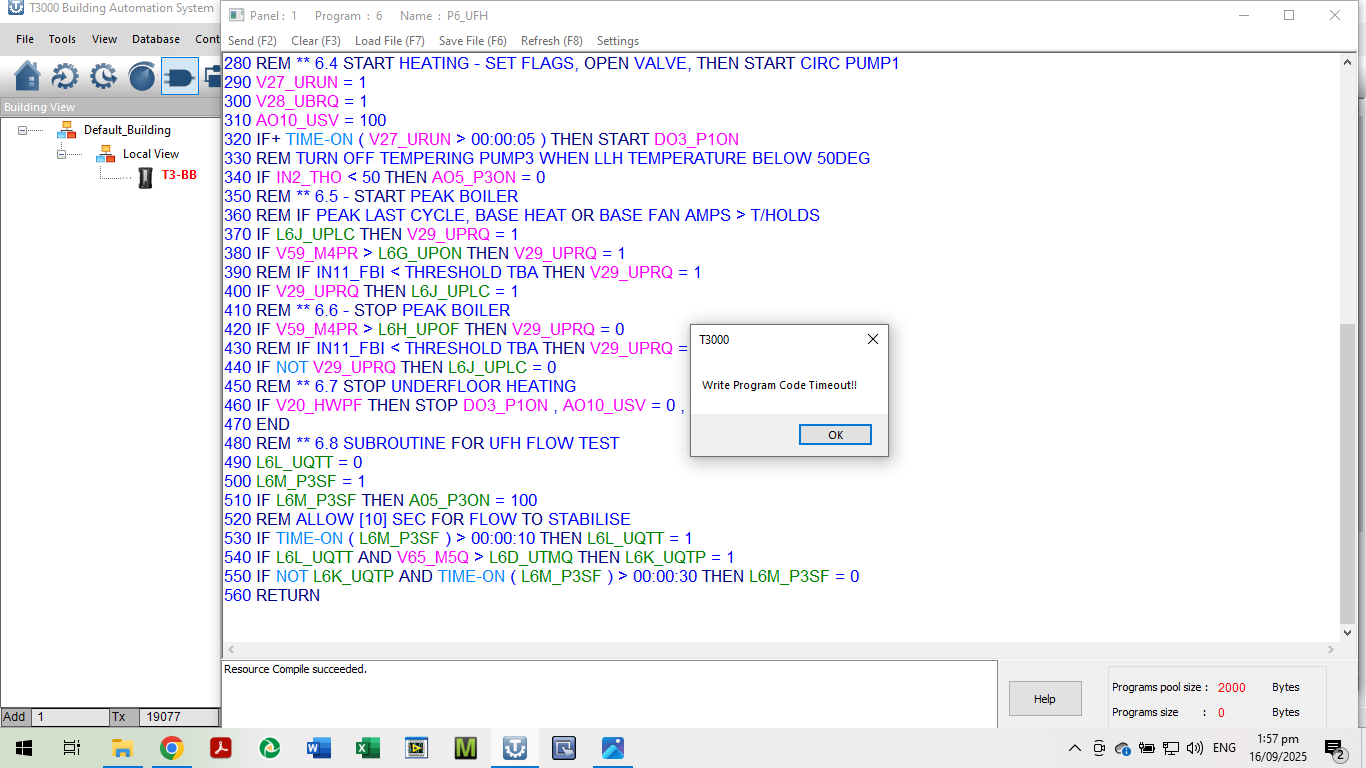This screenshot has width=1366, height=768.
Task: Click the Home house icon in toolbar
Action: (28, 76)
